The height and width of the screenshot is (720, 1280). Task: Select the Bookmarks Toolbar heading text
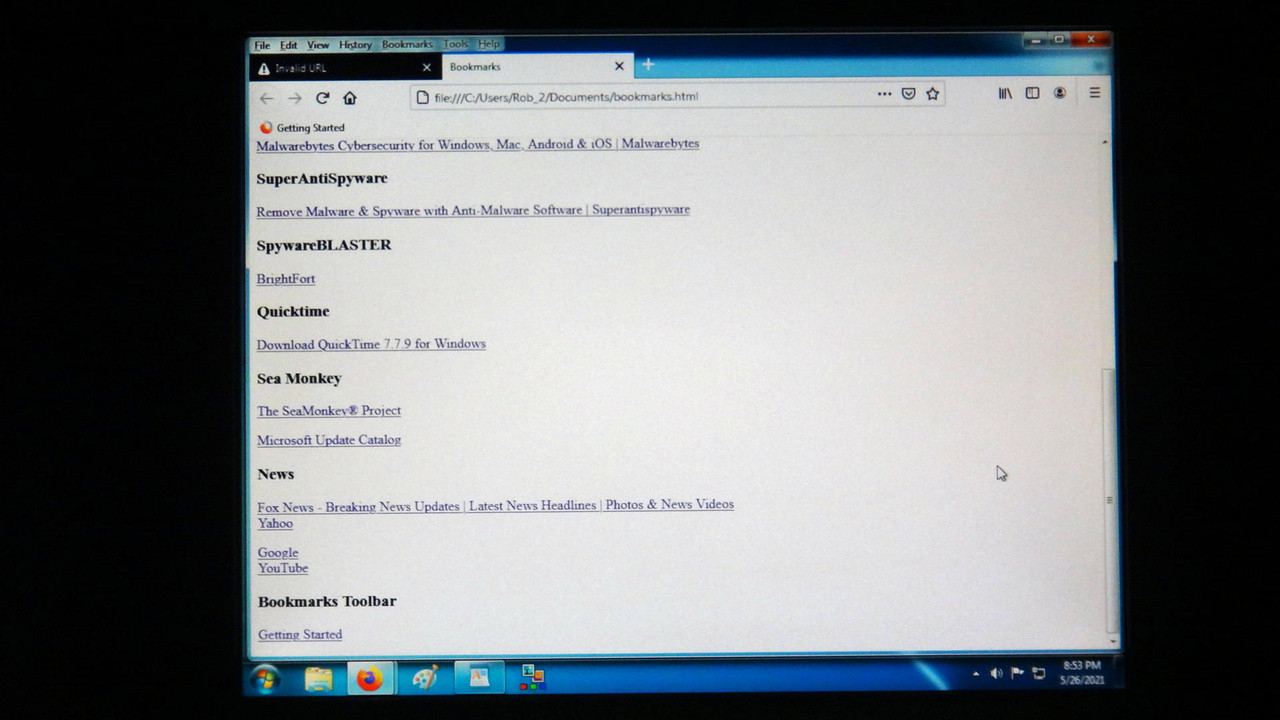click(x=327, y=601)
